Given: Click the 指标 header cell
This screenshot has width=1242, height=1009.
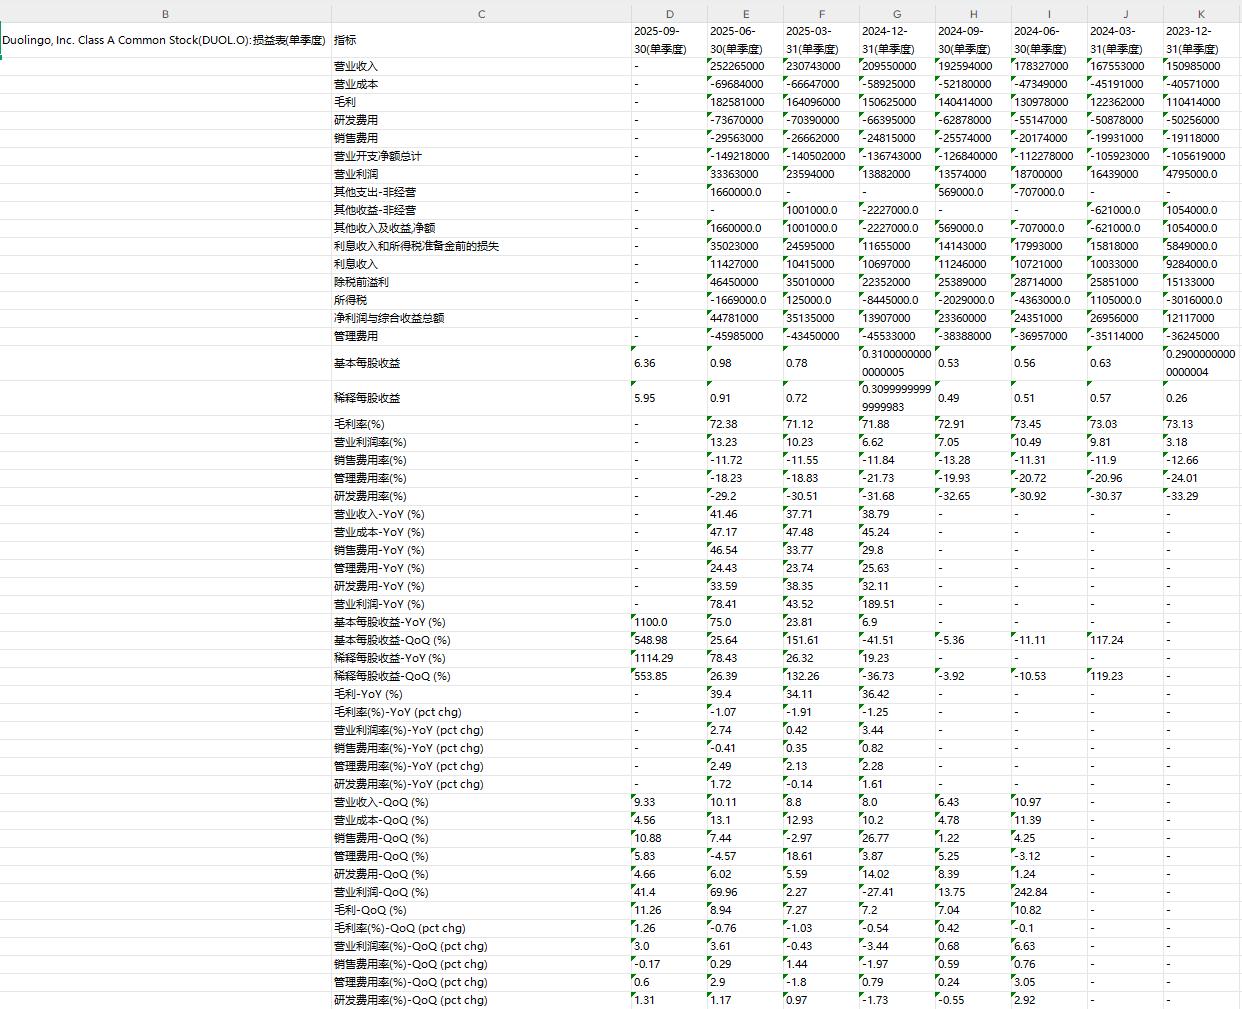Looking at the screenshot, I should click(481, 40).
